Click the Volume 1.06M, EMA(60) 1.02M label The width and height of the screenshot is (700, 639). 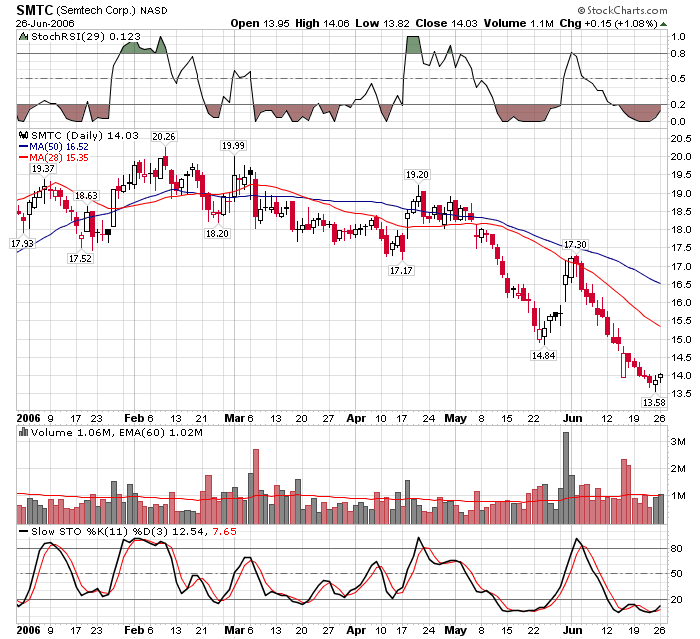click(117, 433)
